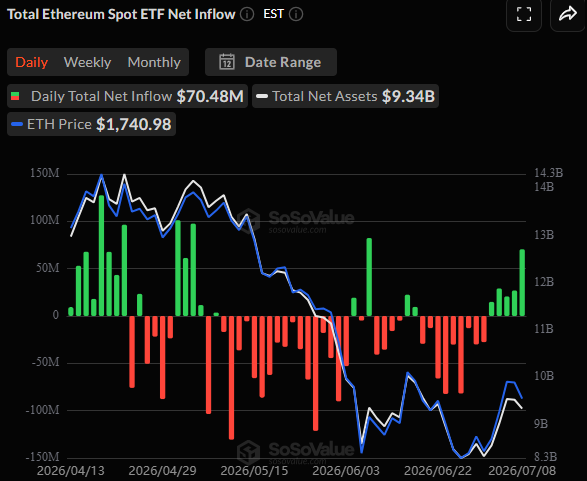Click the $9.34B net assets value
Viewport: 587px width, 481px height.
coord(408,96)
